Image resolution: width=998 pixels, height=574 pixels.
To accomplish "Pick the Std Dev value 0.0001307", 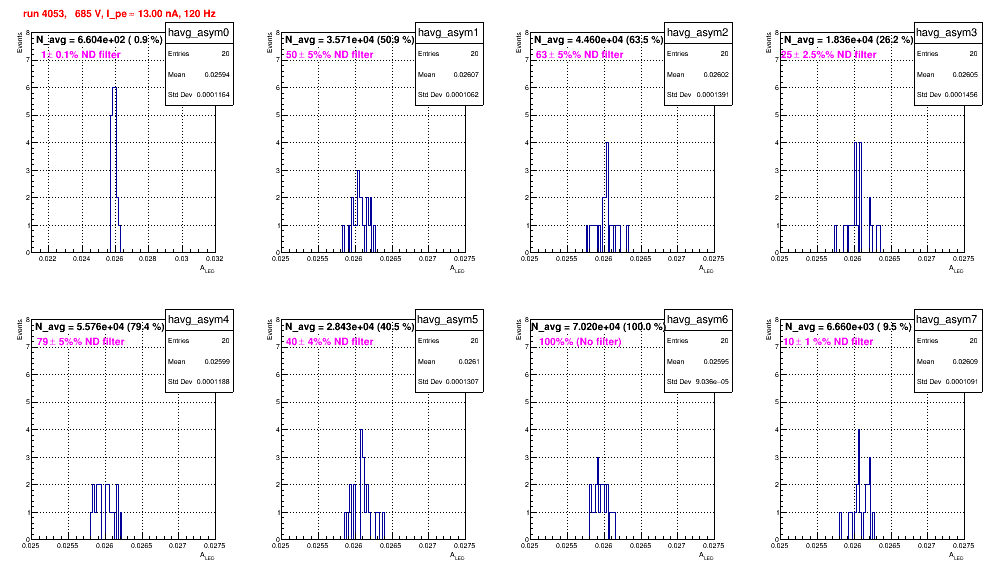I will click(x=463, y=382).
